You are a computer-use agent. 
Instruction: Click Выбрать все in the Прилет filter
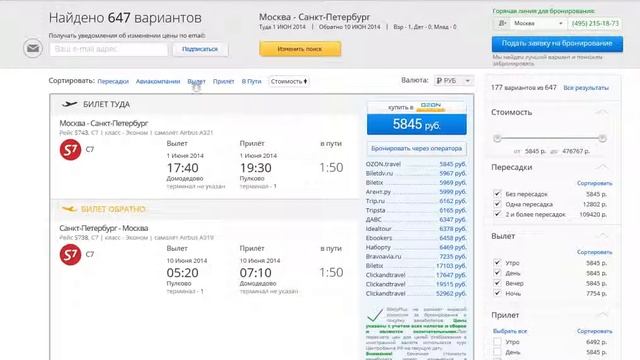pos(510,331)
